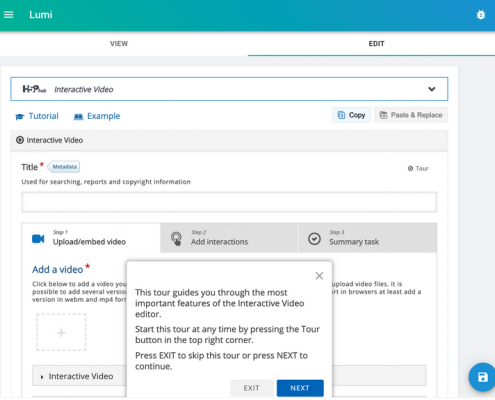Click the copy clipboard icon
Viewport: 495px width, 400px height.
click(341, 115)
